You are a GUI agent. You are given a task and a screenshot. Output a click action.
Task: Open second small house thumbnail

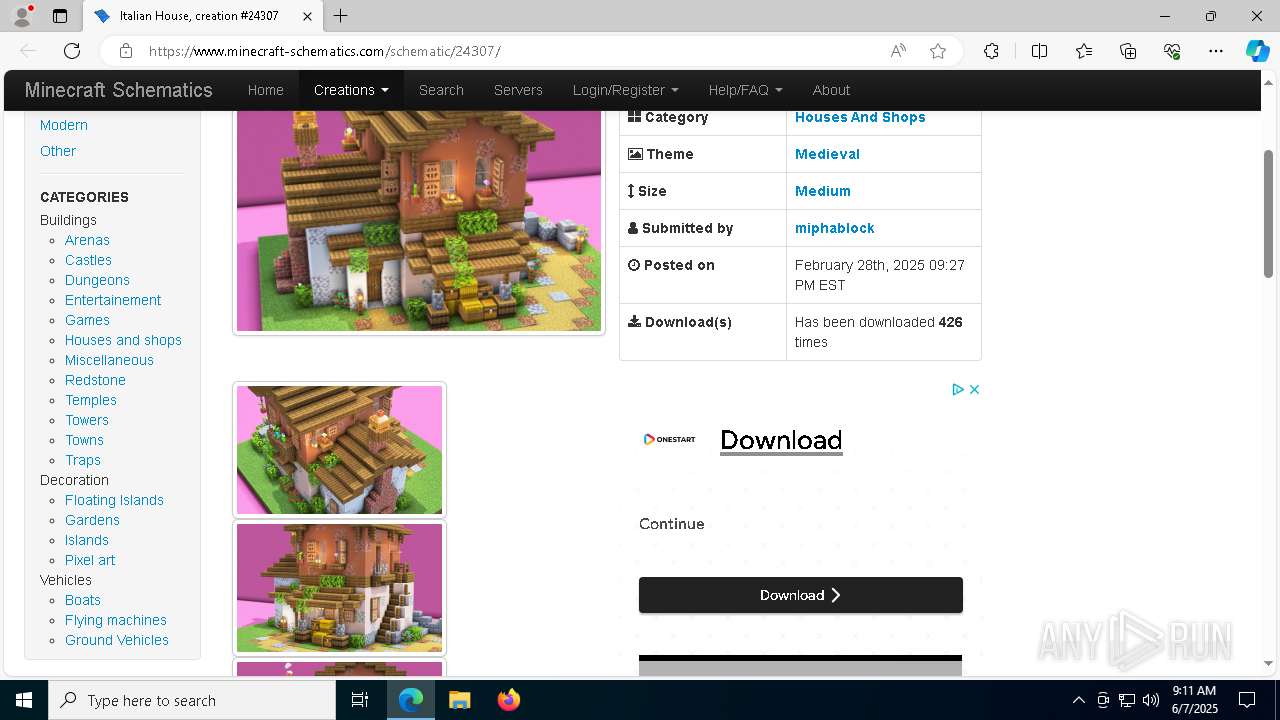339,588
